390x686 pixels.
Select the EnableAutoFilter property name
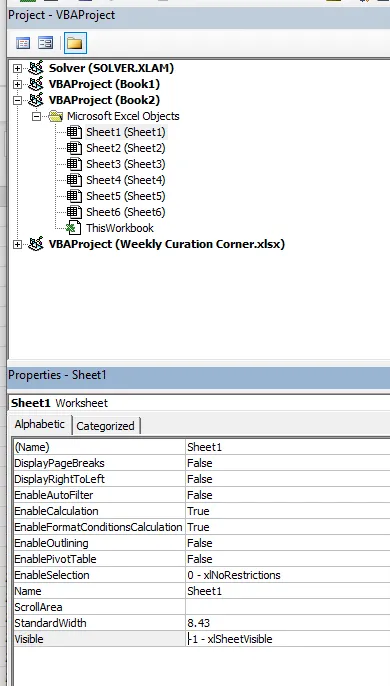click(x=99, y=495)
